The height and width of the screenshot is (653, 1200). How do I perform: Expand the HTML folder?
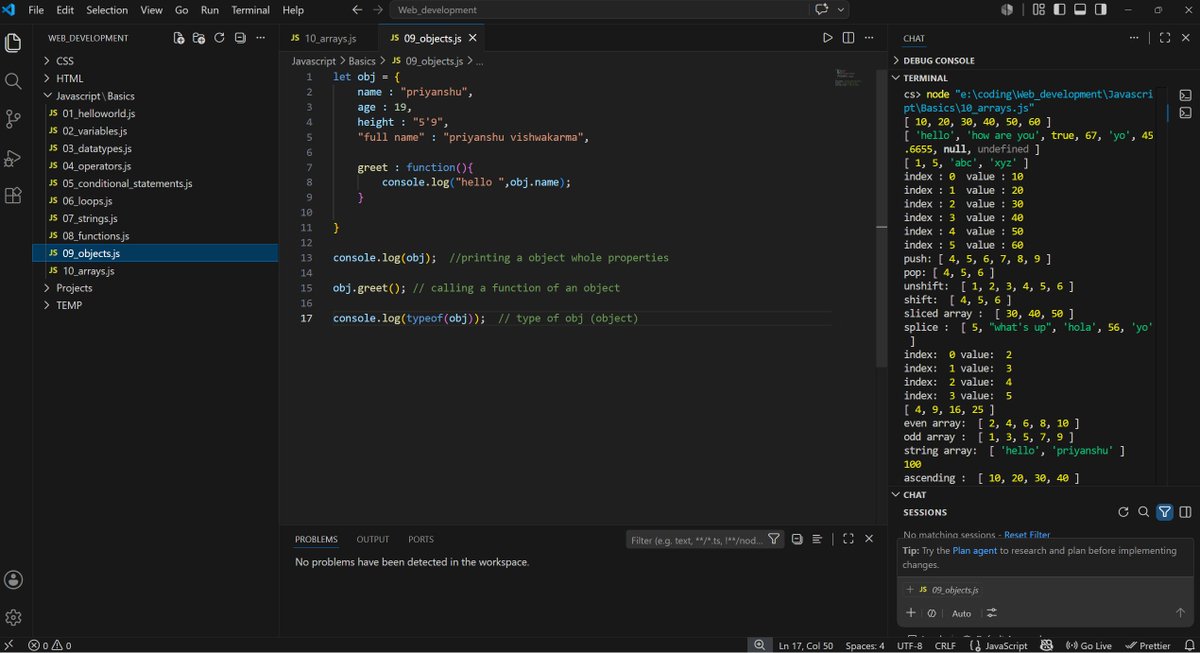(x=70, y=78)
